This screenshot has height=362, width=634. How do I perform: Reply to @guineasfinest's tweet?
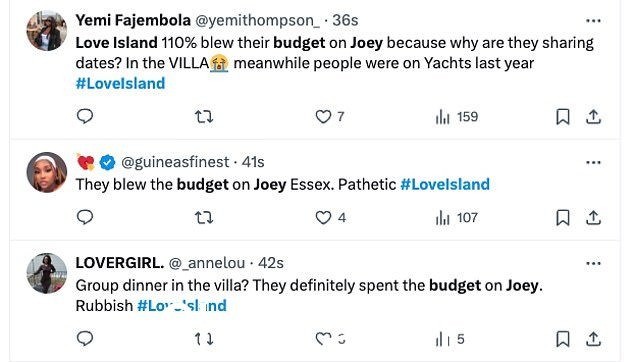click(85, 218)
